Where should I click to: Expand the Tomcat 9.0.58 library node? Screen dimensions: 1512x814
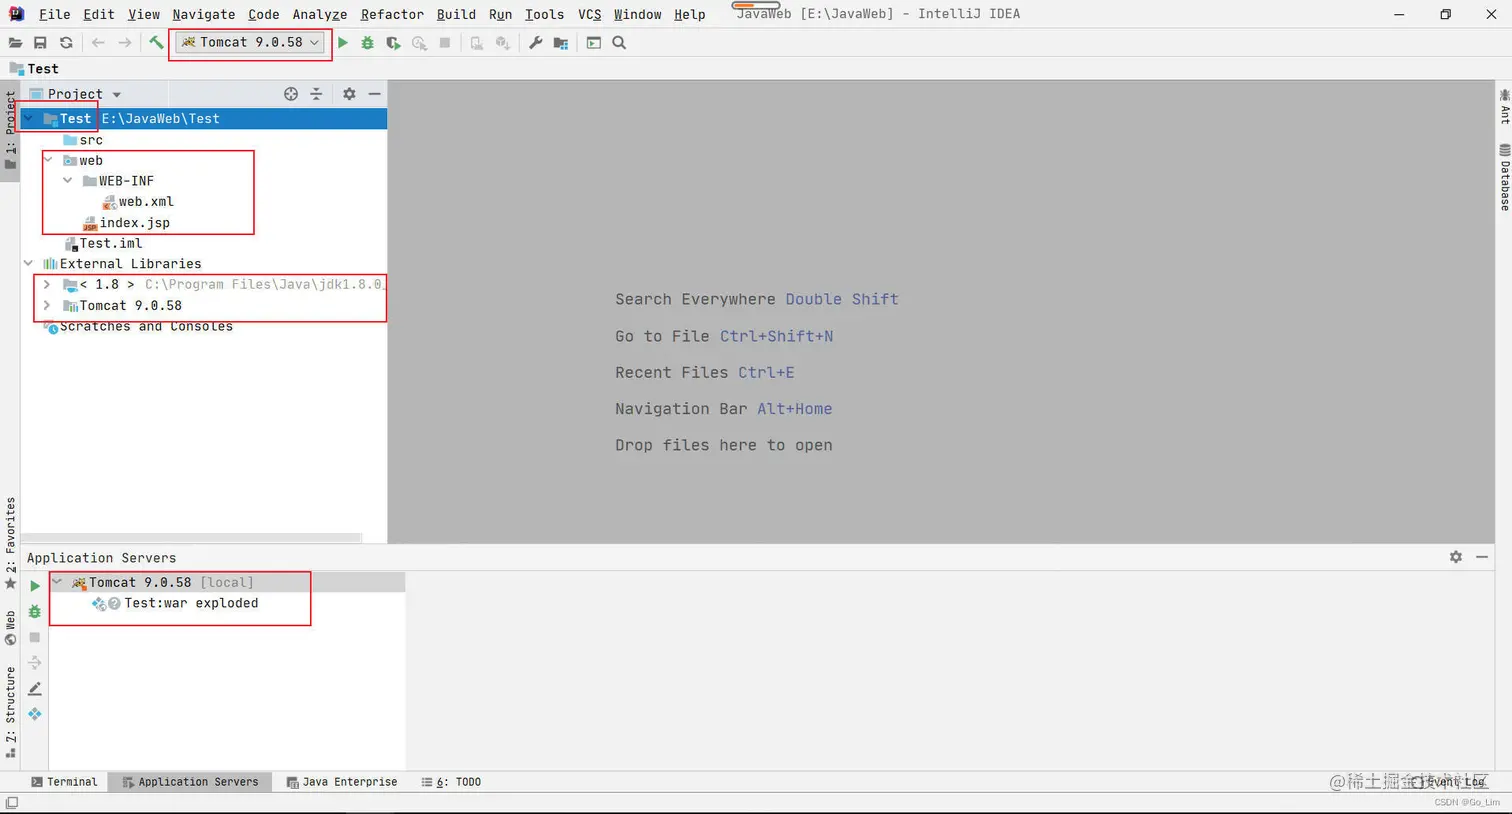[47, 306]
